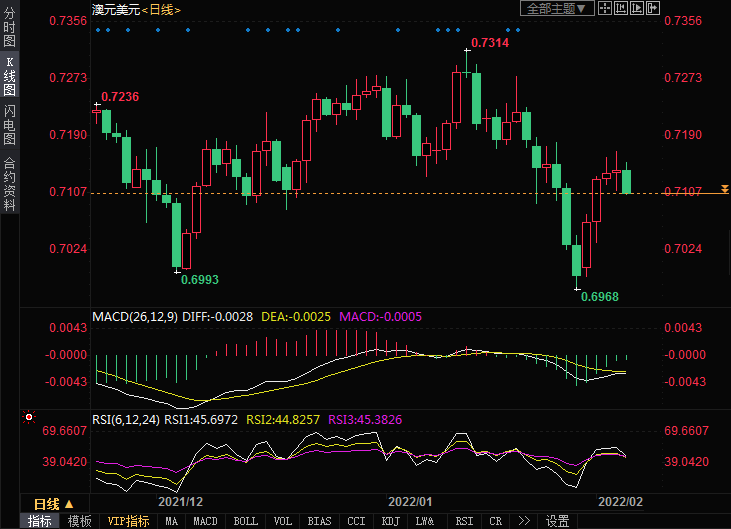Switch to the 模板 bottom tab

pos(79,521)
